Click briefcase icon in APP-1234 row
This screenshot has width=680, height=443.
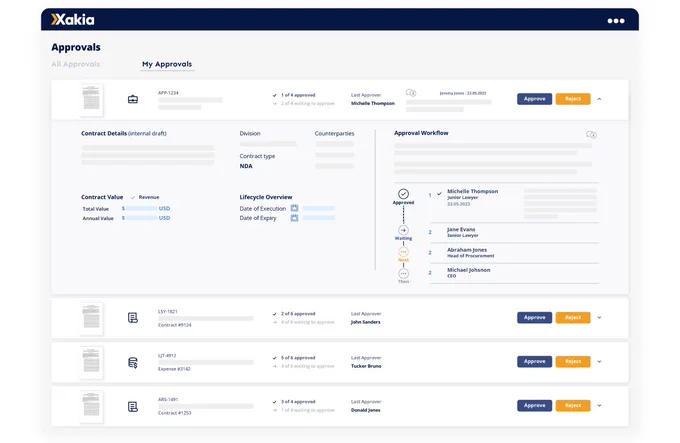coord(133,99)
